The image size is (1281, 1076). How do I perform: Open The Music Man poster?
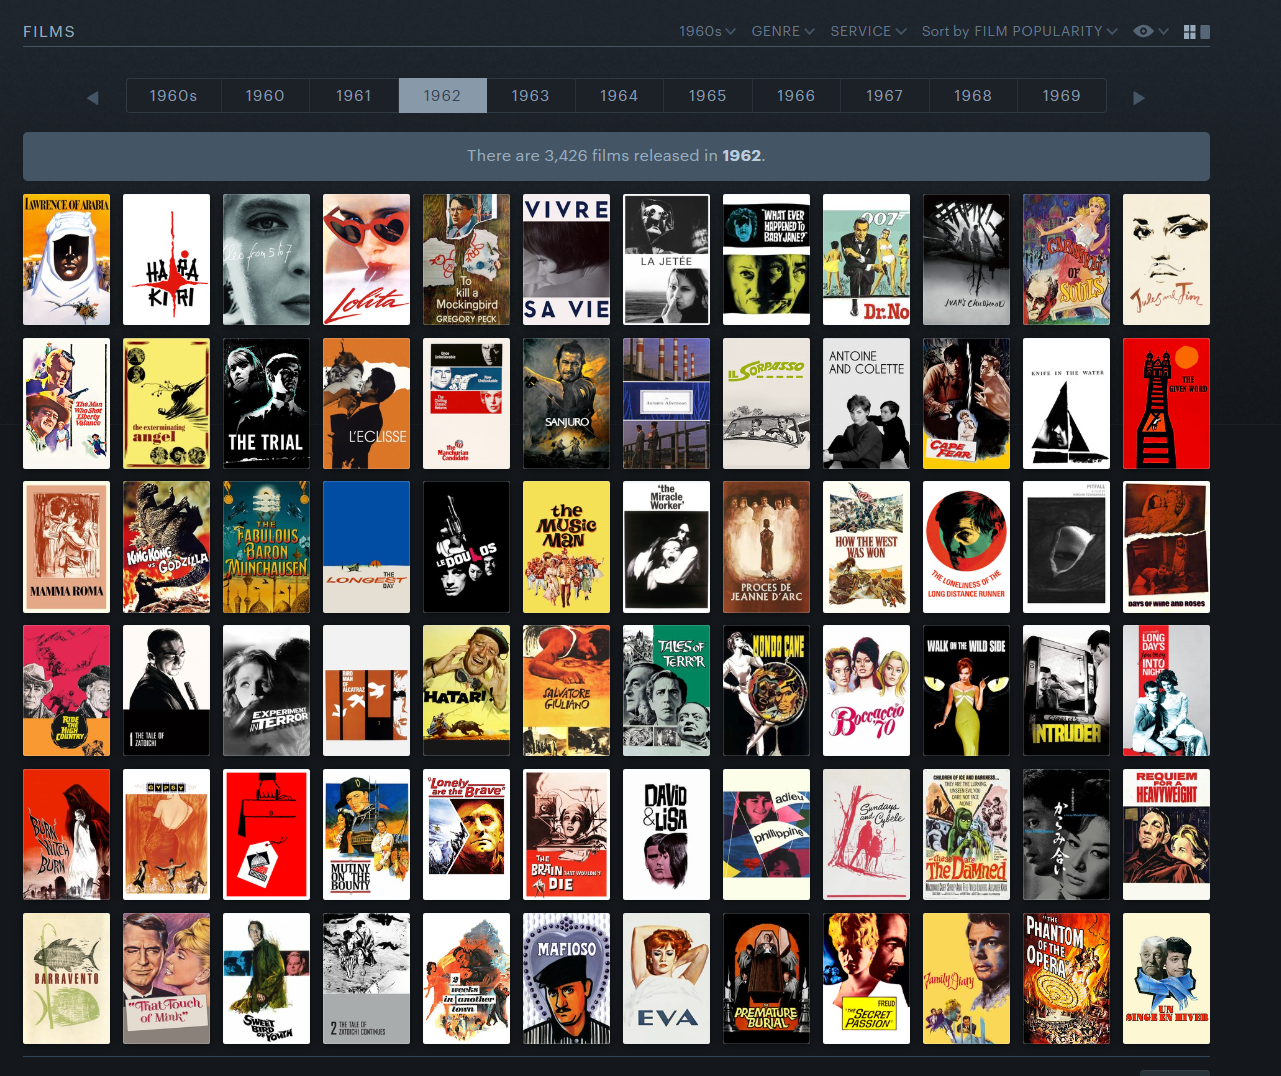point(567,547)
